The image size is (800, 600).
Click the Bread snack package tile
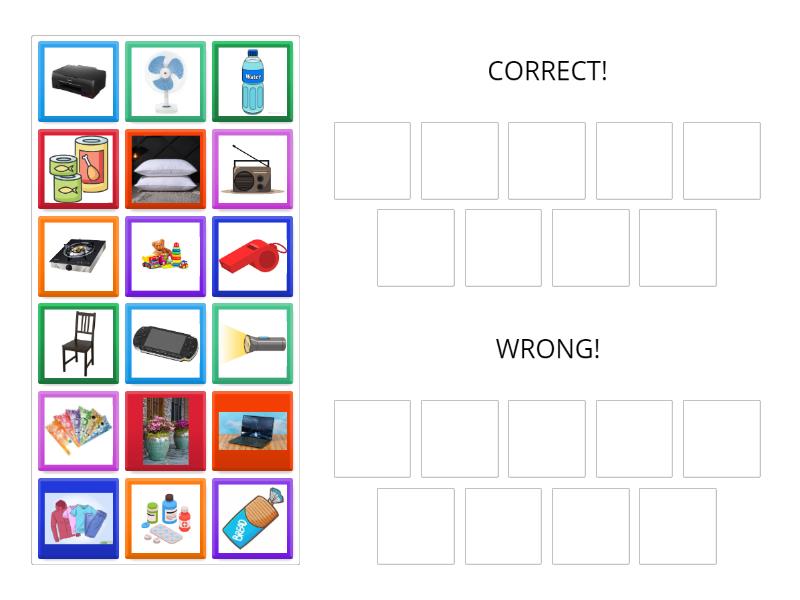coord(253,518)
